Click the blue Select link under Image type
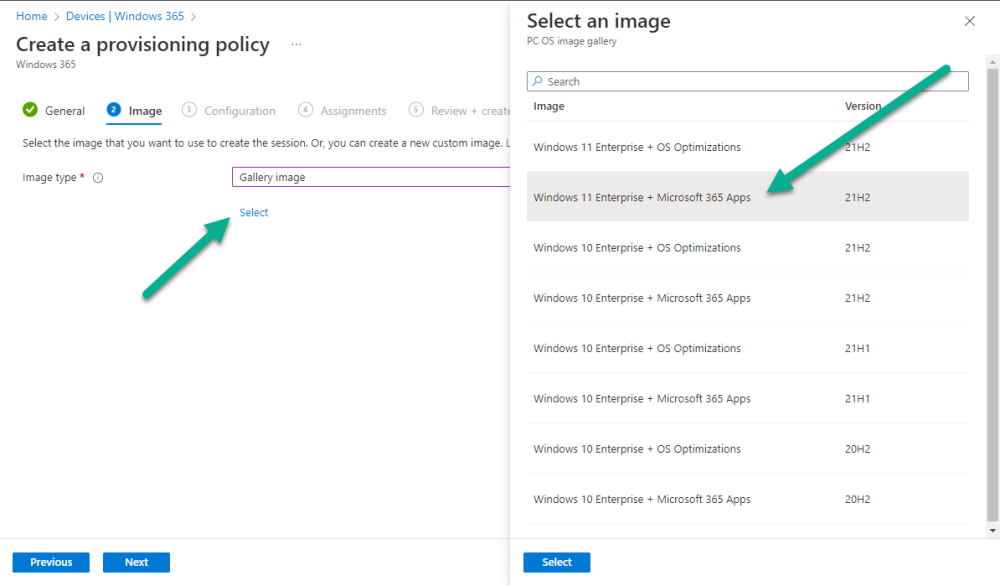This screenshot has height=586, width=1000. point(254,212)
